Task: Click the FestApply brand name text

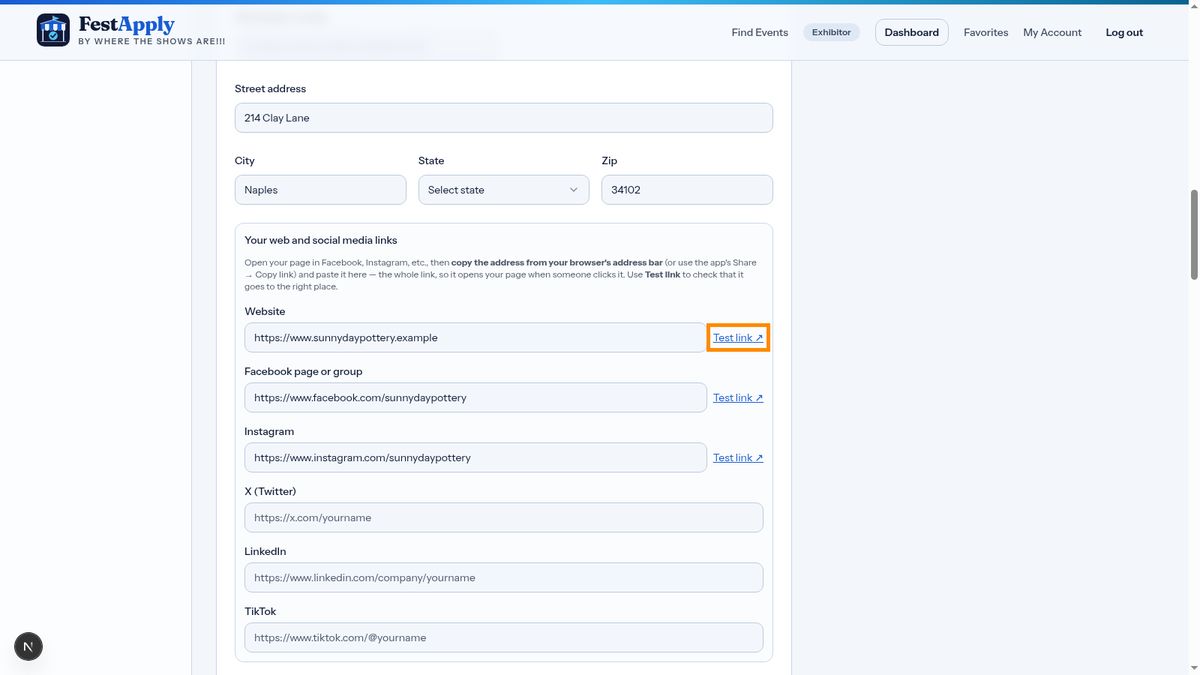Action: (x=126, y=24)
